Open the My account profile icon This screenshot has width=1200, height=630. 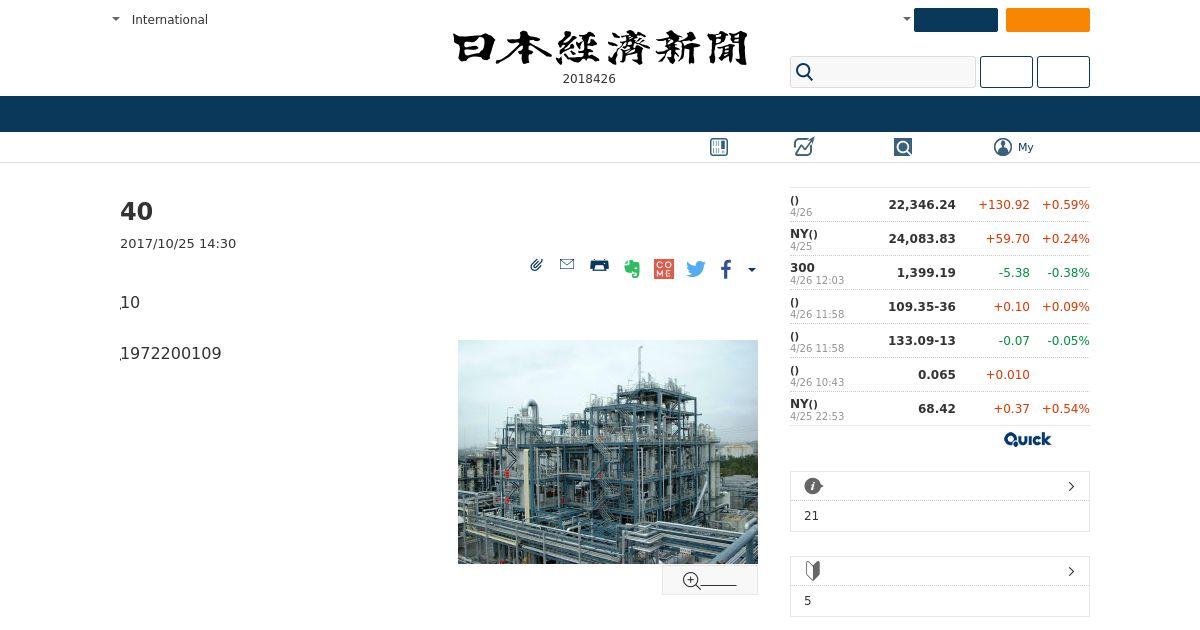click(1003, 147)
